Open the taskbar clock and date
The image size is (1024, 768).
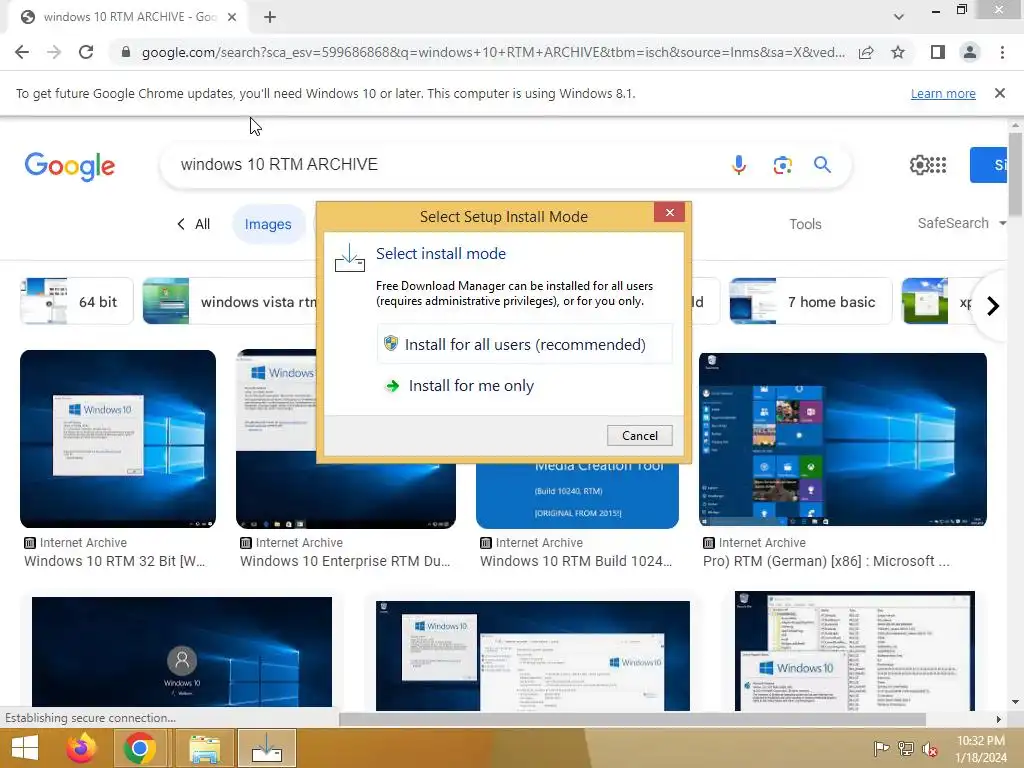pyautogui.click(x=982, y=748)
